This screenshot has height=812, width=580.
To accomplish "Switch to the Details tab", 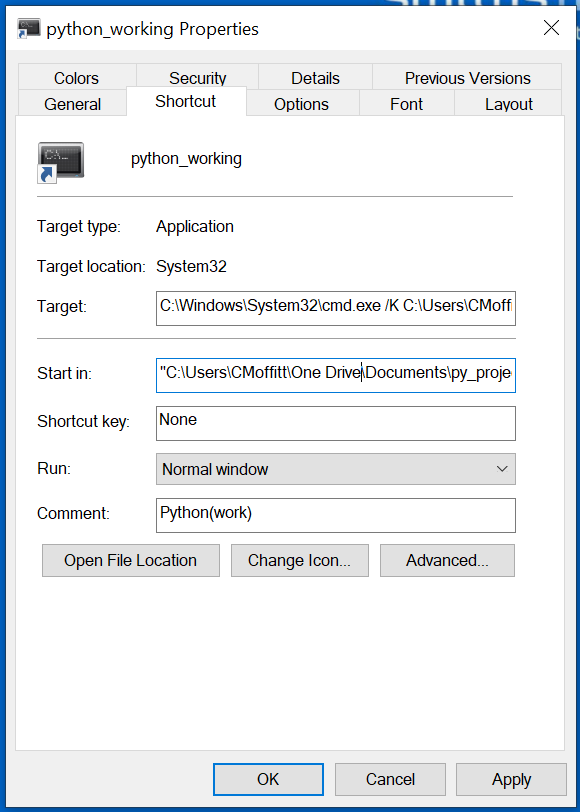I will (x=315, y=78).
